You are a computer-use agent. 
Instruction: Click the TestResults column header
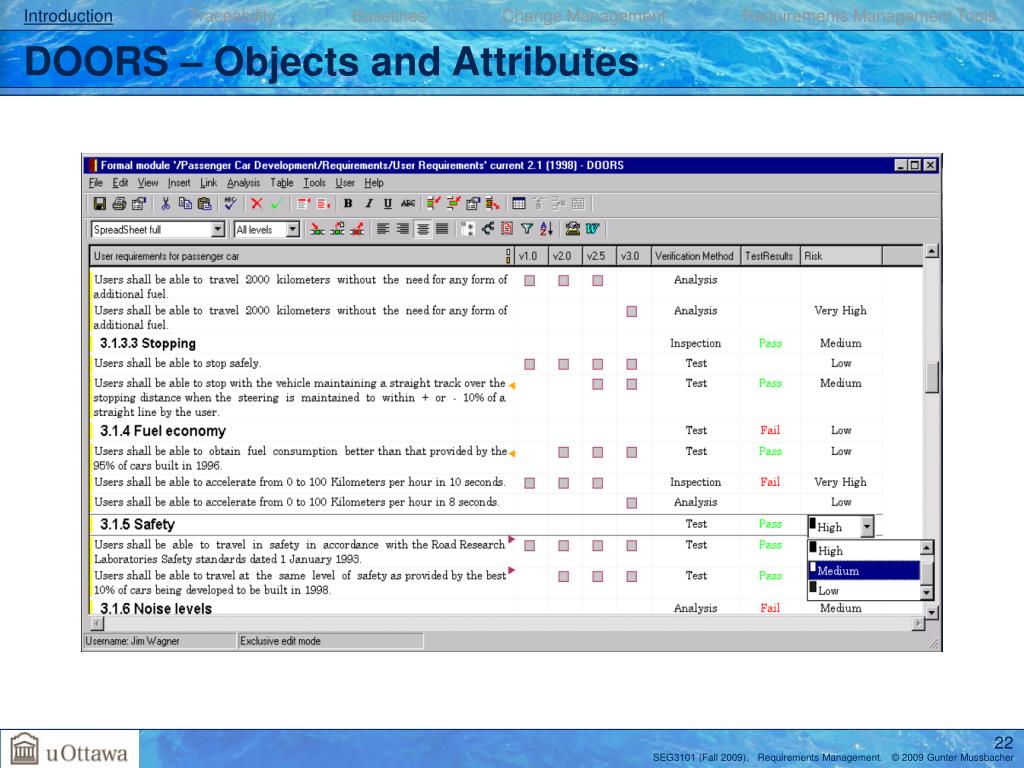[769, 256]
